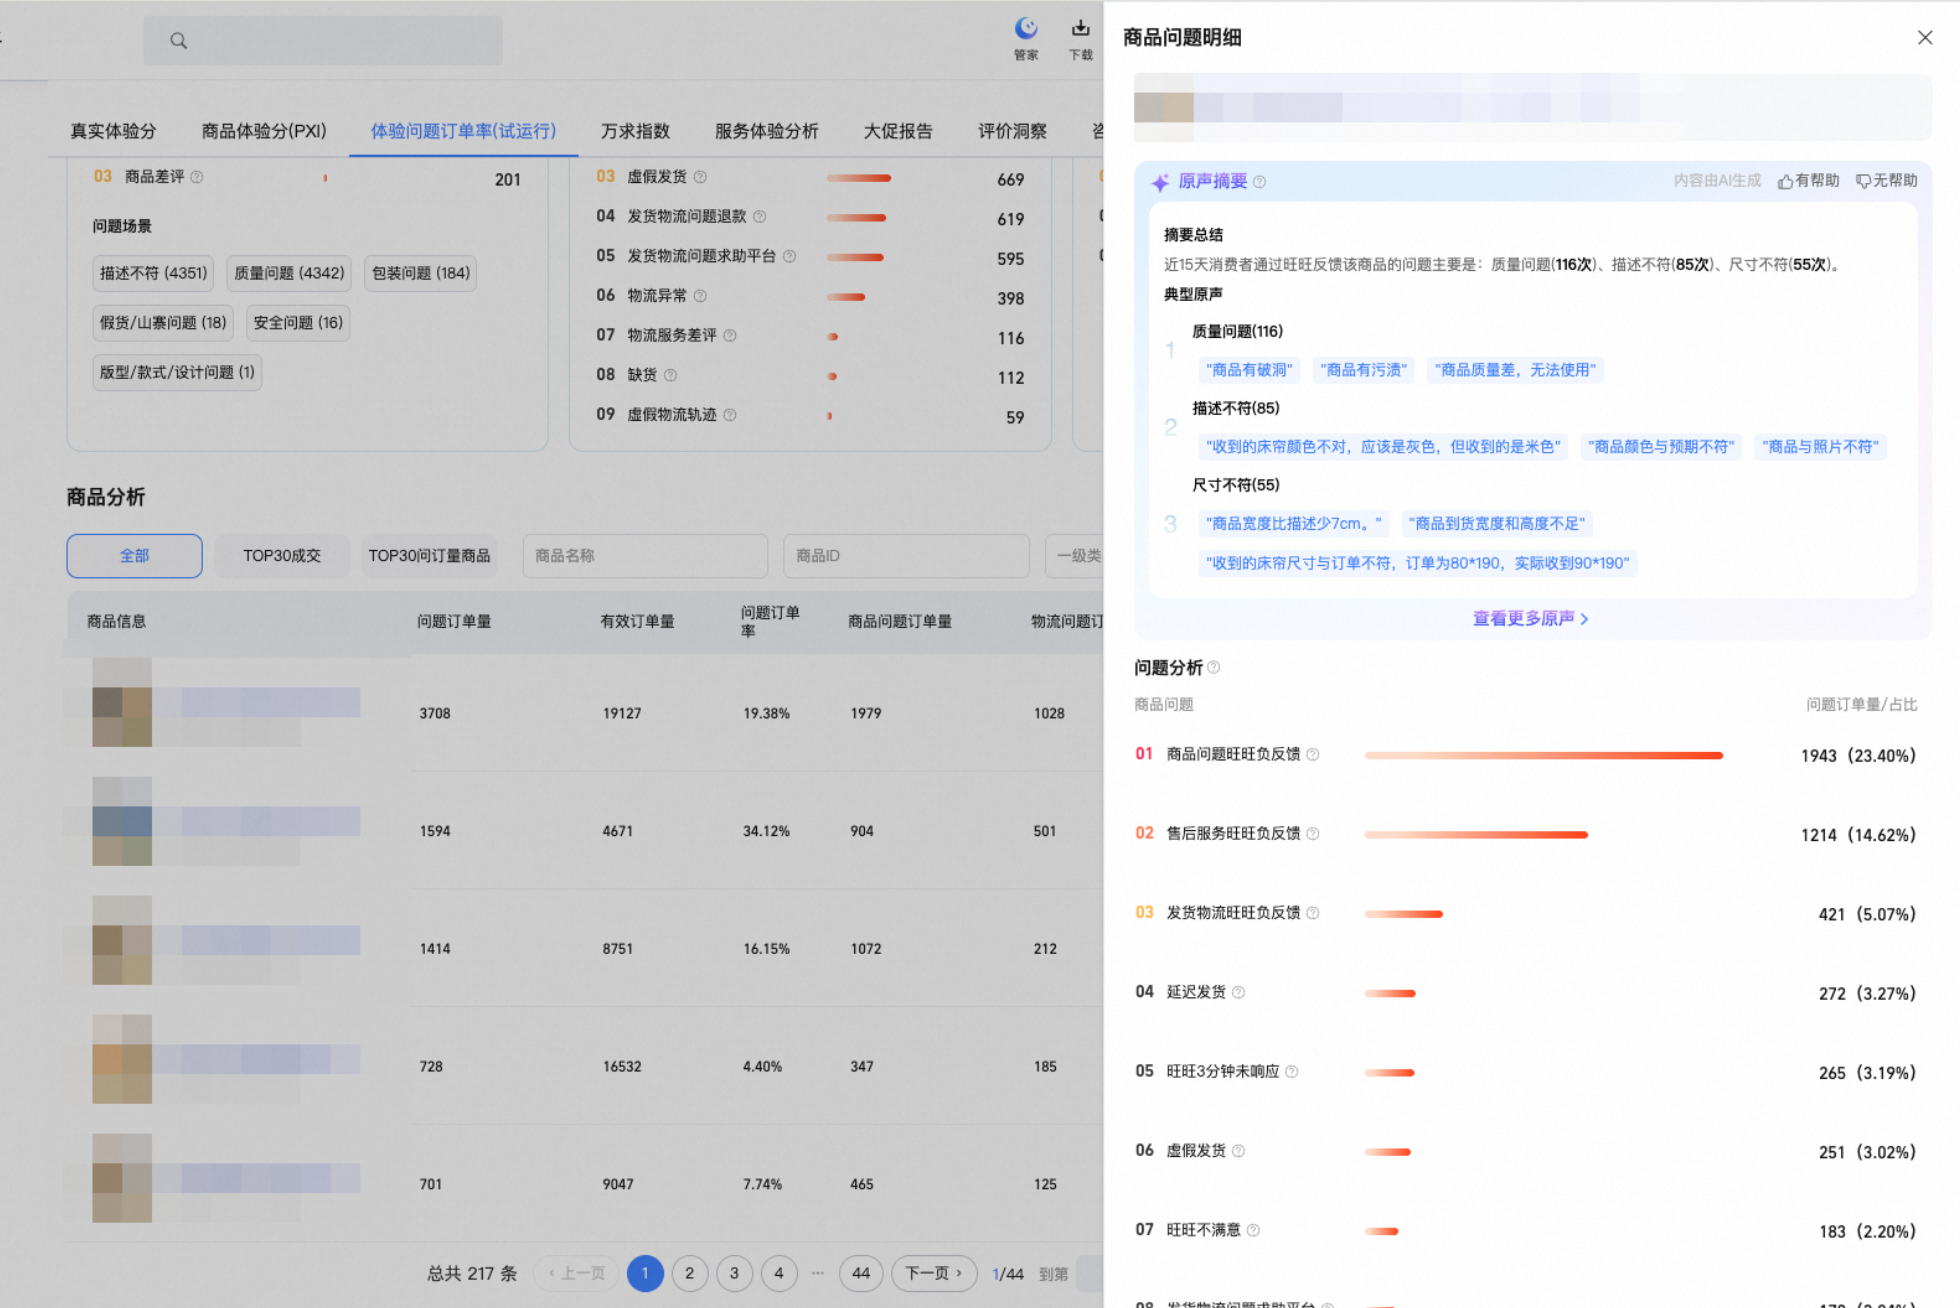
Task: Go to page 3
Action: [x=734, y=1273]
